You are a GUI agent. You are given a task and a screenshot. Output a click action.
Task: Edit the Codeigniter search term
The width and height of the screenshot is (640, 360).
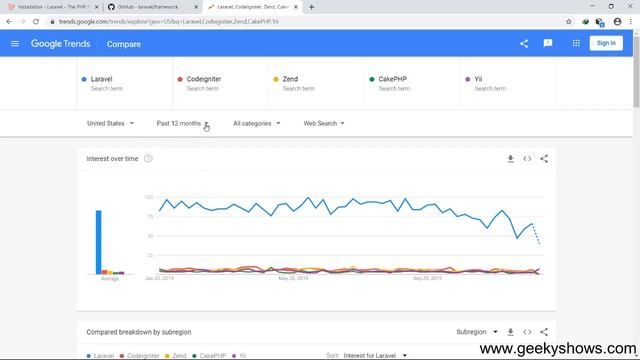pyautogui.click(x=220, y=83)
